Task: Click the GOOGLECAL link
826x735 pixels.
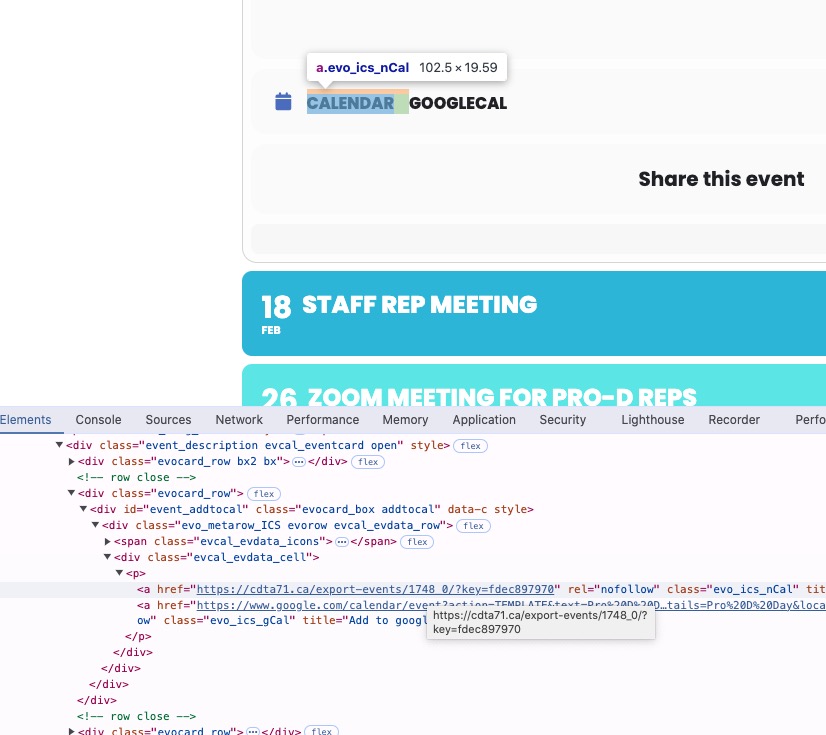Action: [458, 103]
